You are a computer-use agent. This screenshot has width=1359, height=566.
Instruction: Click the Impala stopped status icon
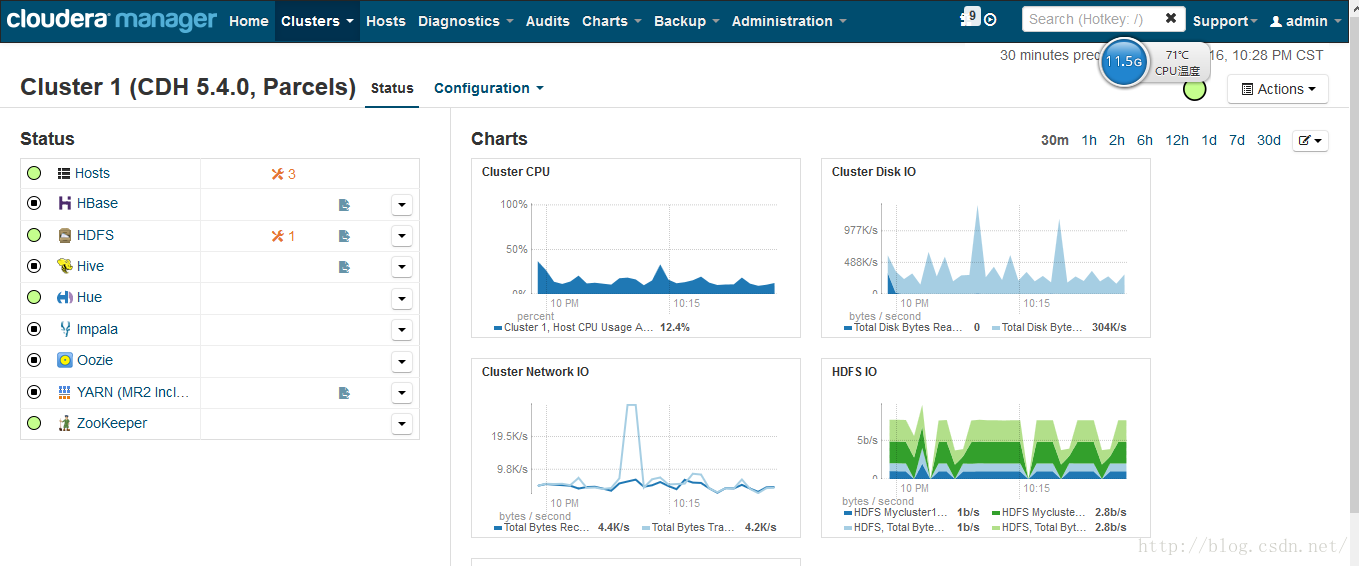pyautogui.click(x=34, y=329)
